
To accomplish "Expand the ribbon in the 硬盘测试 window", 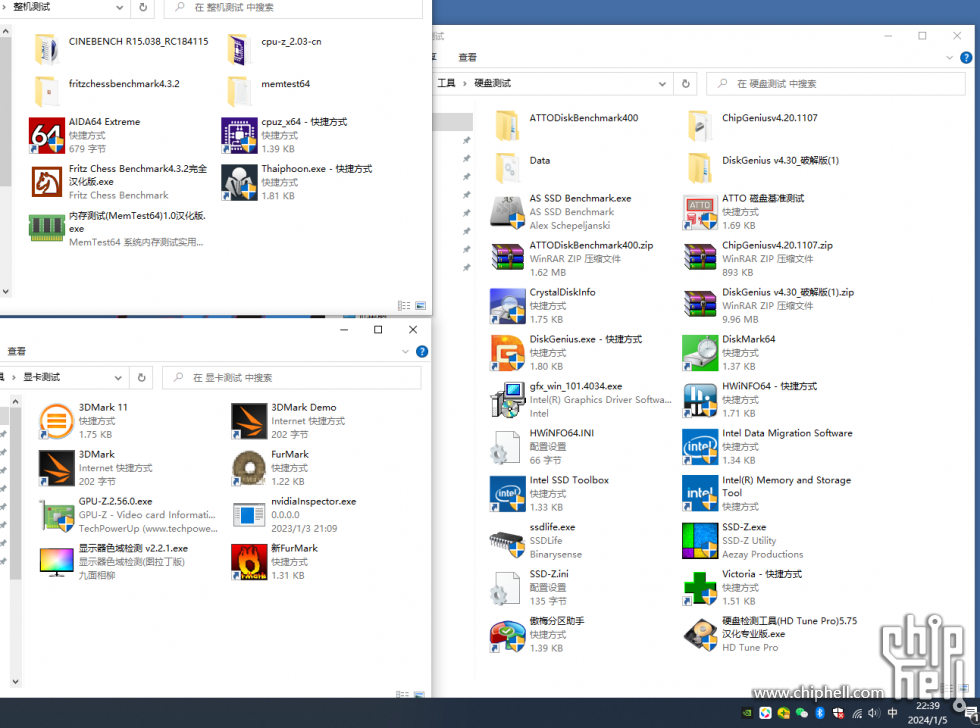I will point(949,57).
